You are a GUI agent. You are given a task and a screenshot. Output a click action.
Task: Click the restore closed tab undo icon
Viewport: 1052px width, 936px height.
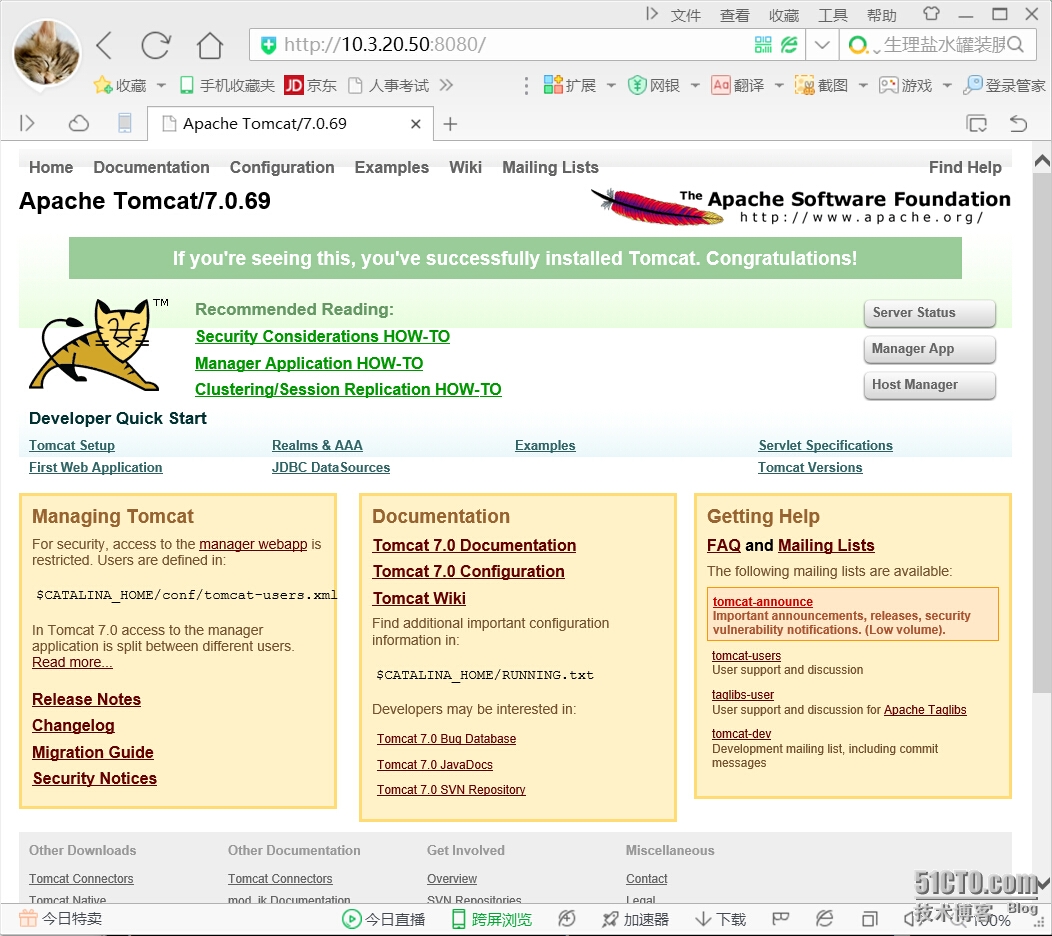click(1018, 123)
